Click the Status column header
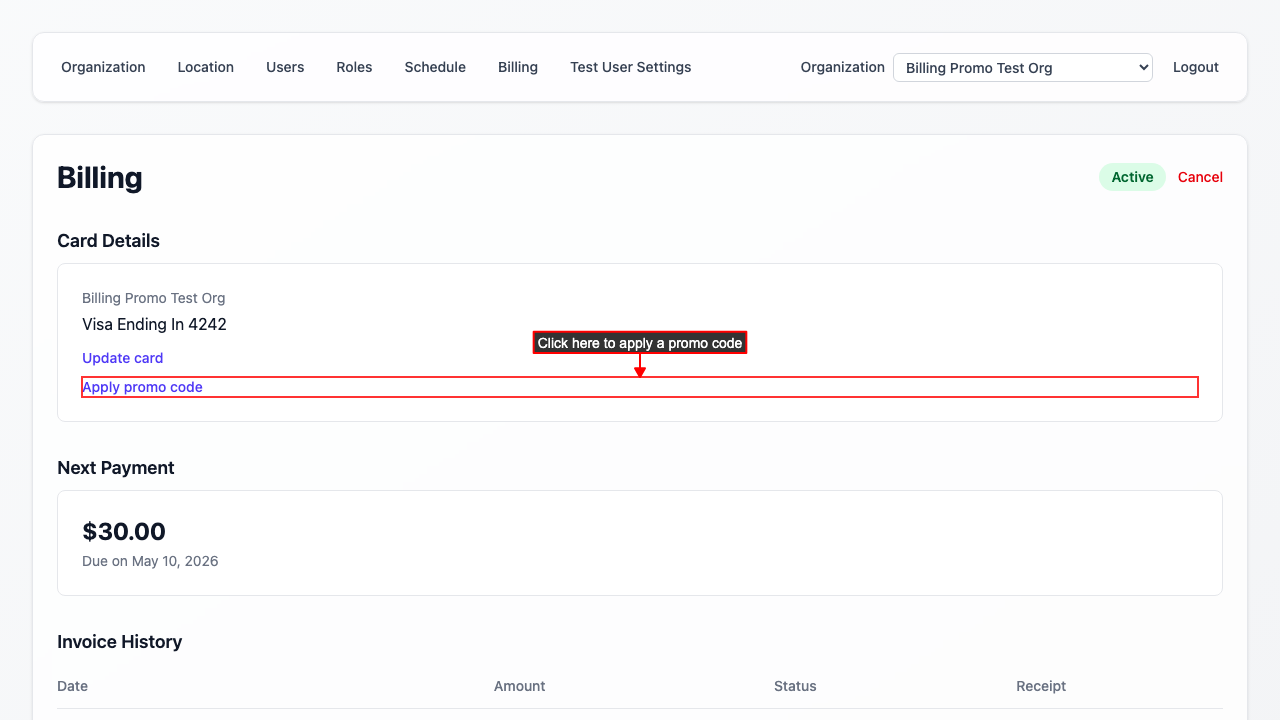The width and height of the screenshot is (1280, 720). [x=795, y=686]
